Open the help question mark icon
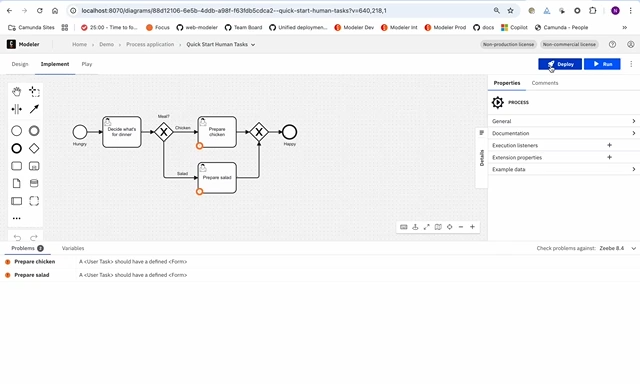The image size is (640, 384). coord(612,44)
